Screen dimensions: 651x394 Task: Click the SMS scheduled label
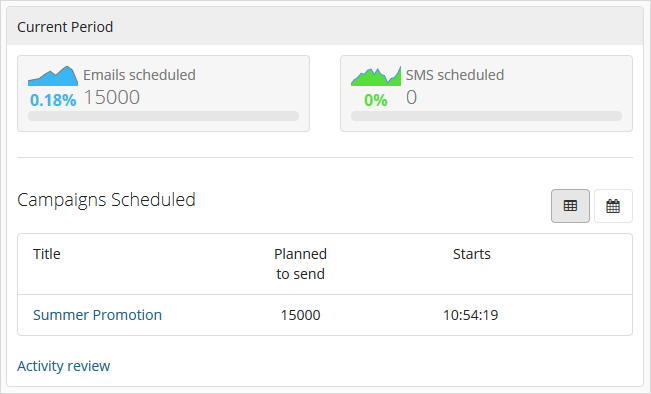click(455, 75)
